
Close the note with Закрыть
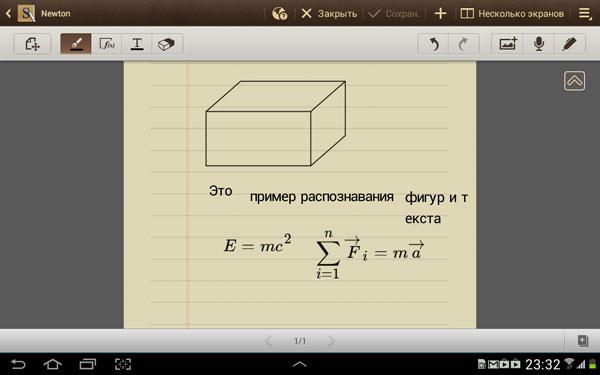329,14
